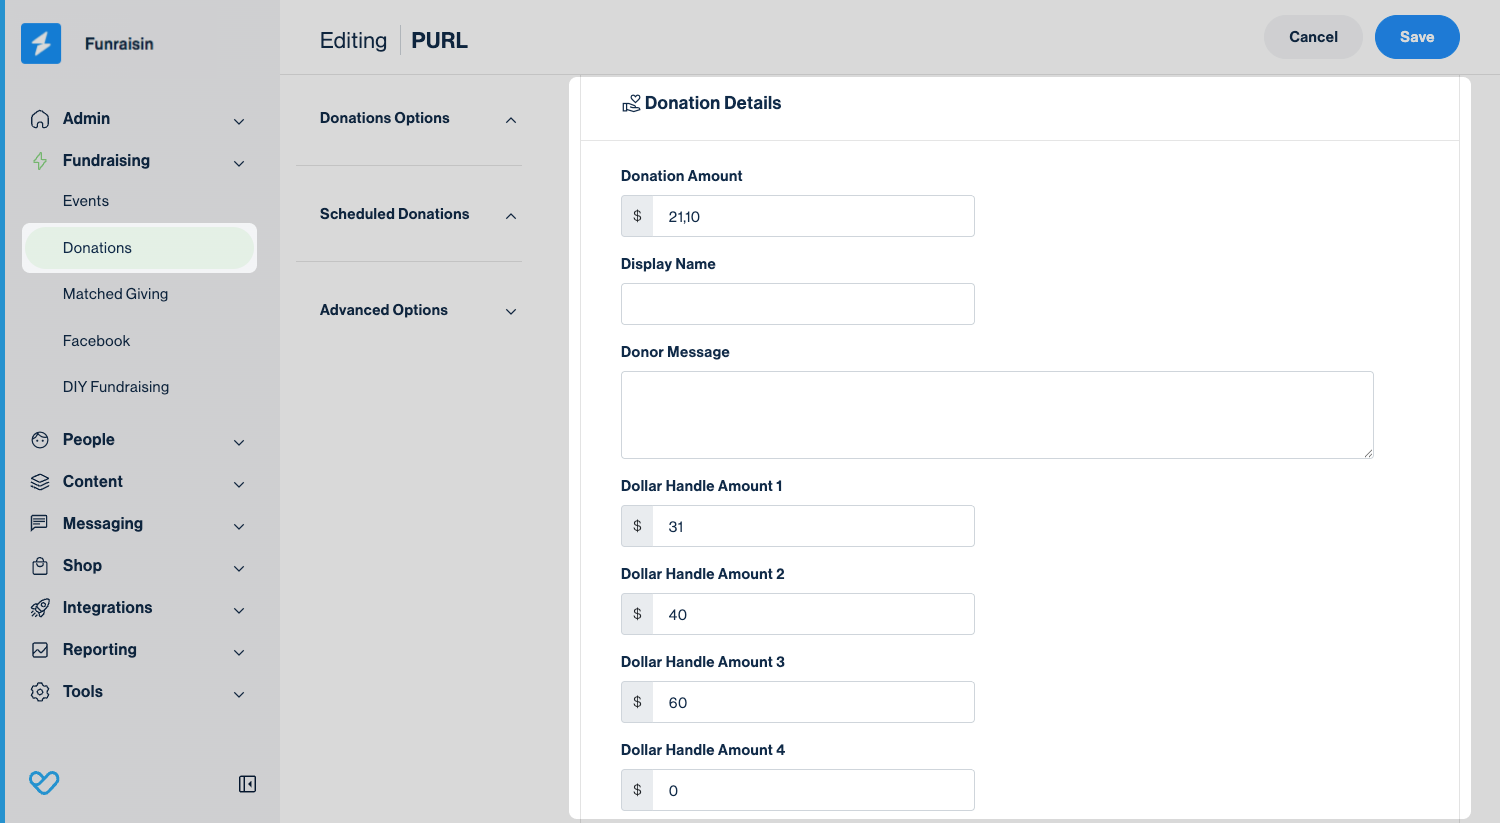Select DIY Fundraising in the sidebar

tap(116, 387)
